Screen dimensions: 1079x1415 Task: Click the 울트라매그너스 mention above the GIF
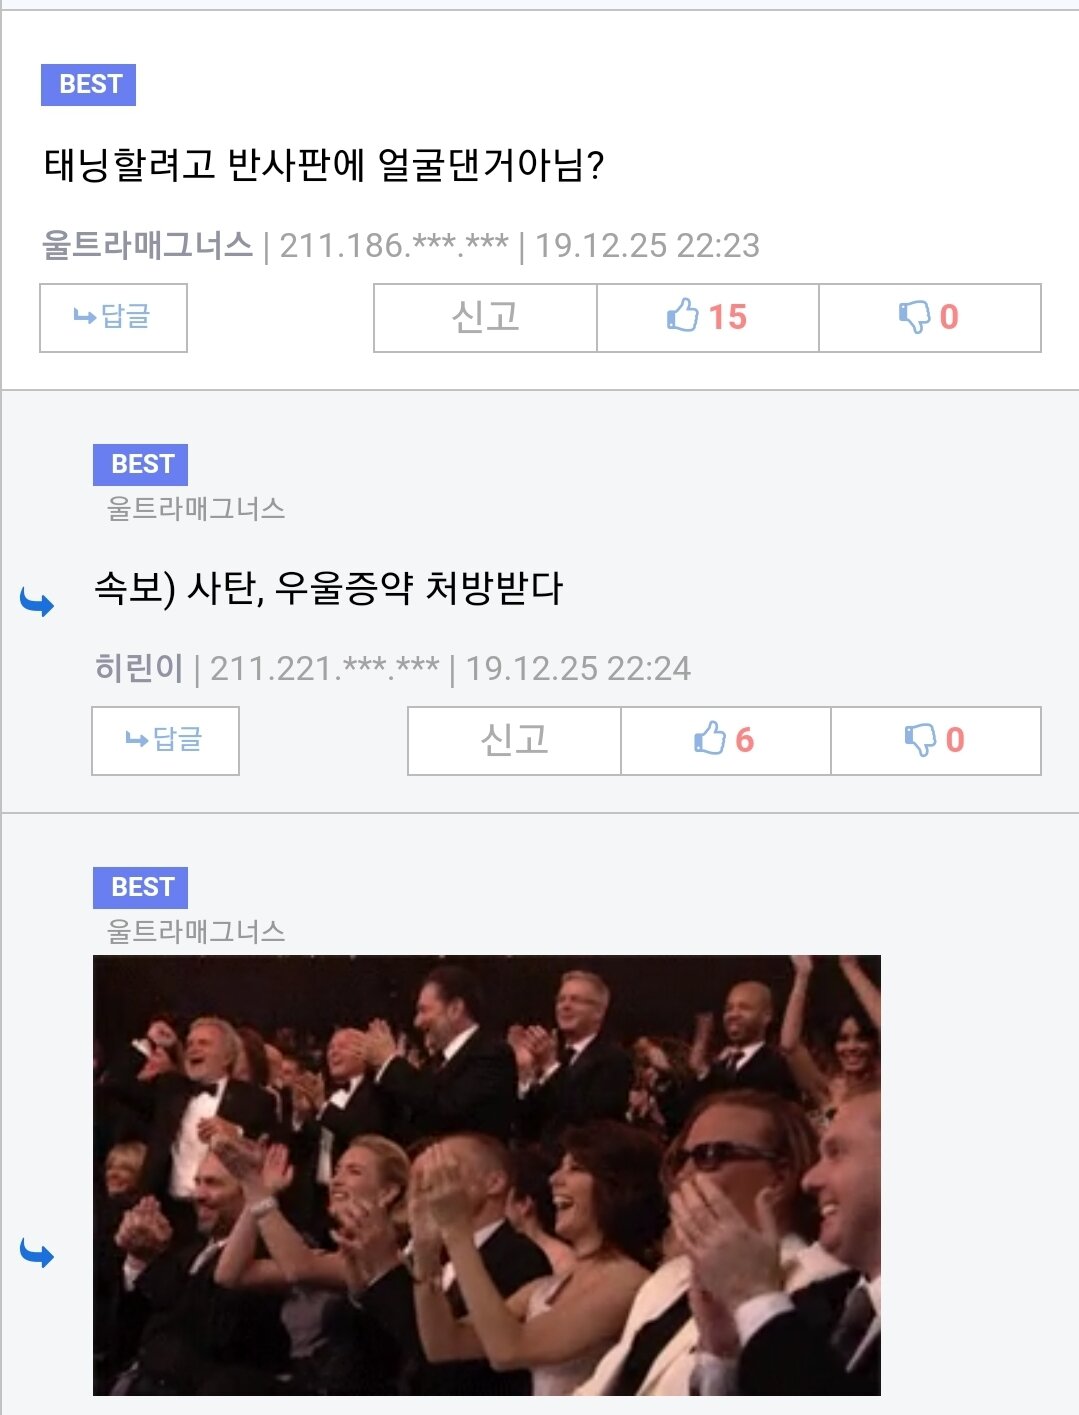click(x=196, y=932)
